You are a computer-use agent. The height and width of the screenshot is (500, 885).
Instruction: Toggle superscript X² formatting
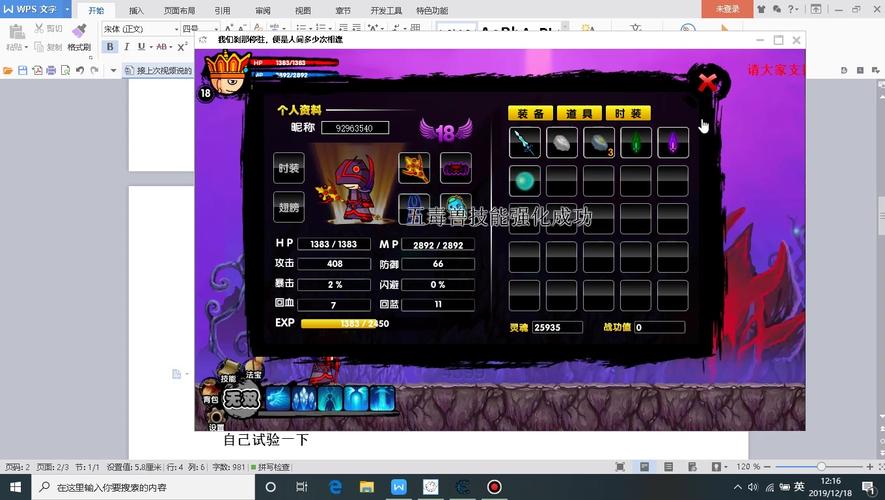tap(182, 47)
